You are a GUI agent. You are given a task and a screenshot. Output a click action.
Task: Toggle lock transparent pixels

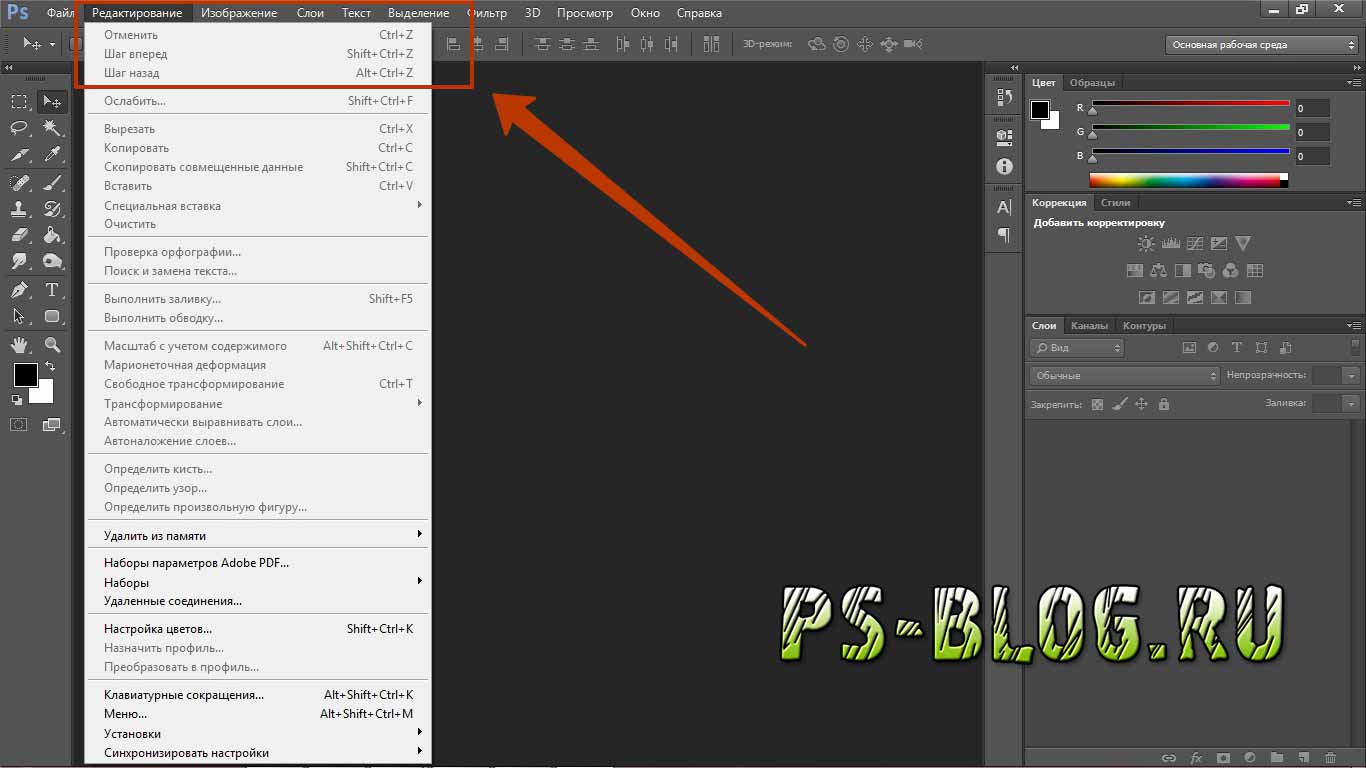[x=1097, y=405]
